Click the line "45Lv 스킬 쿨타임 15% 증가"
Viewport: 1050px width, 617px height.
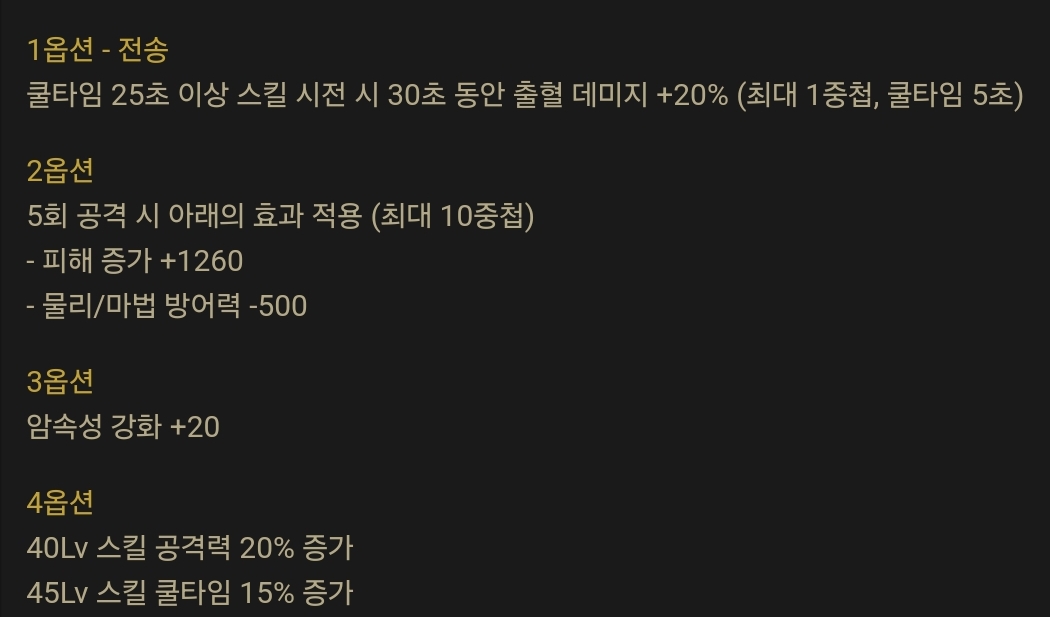tap(191, 593)
